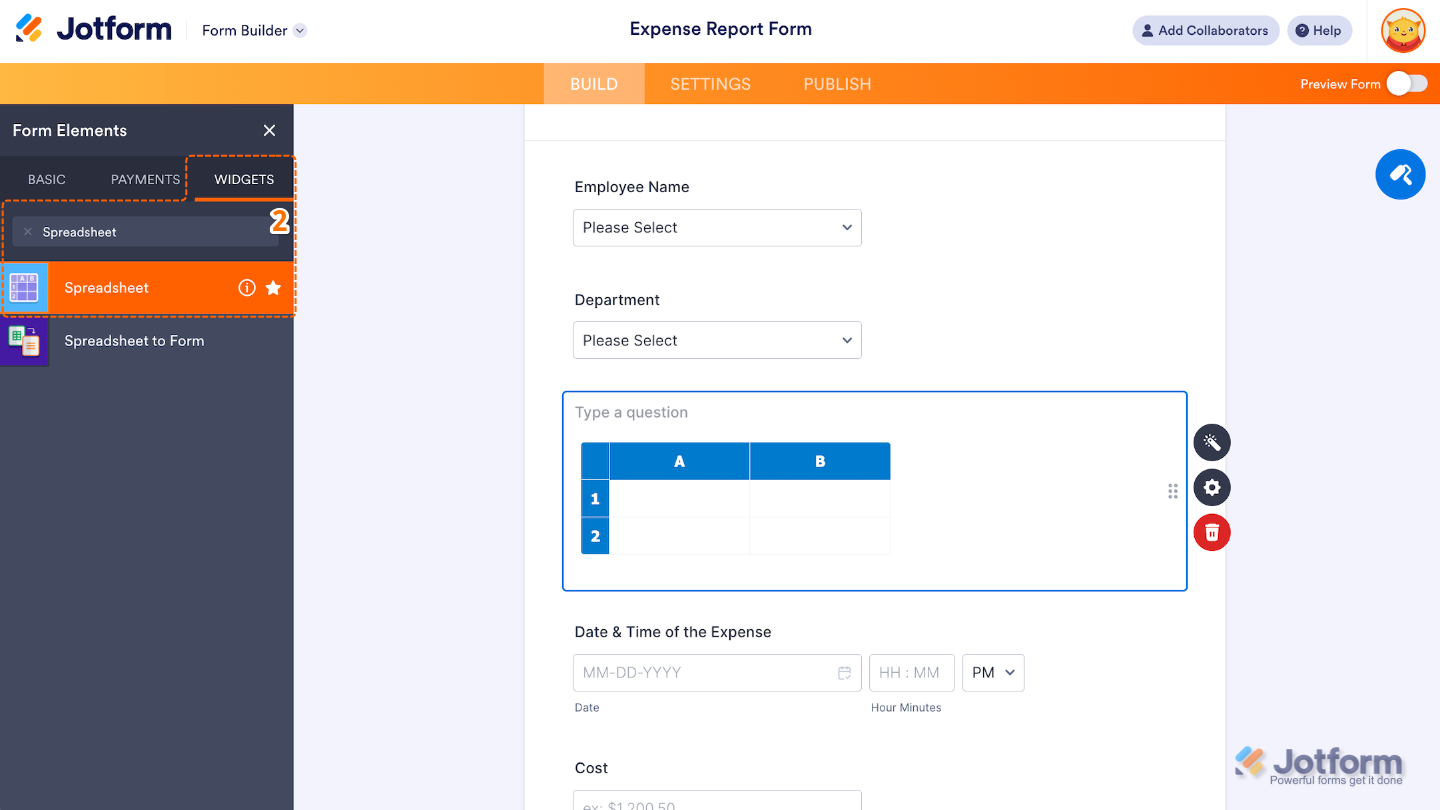Expand the Employee Name dropdown

pos(717,228)
